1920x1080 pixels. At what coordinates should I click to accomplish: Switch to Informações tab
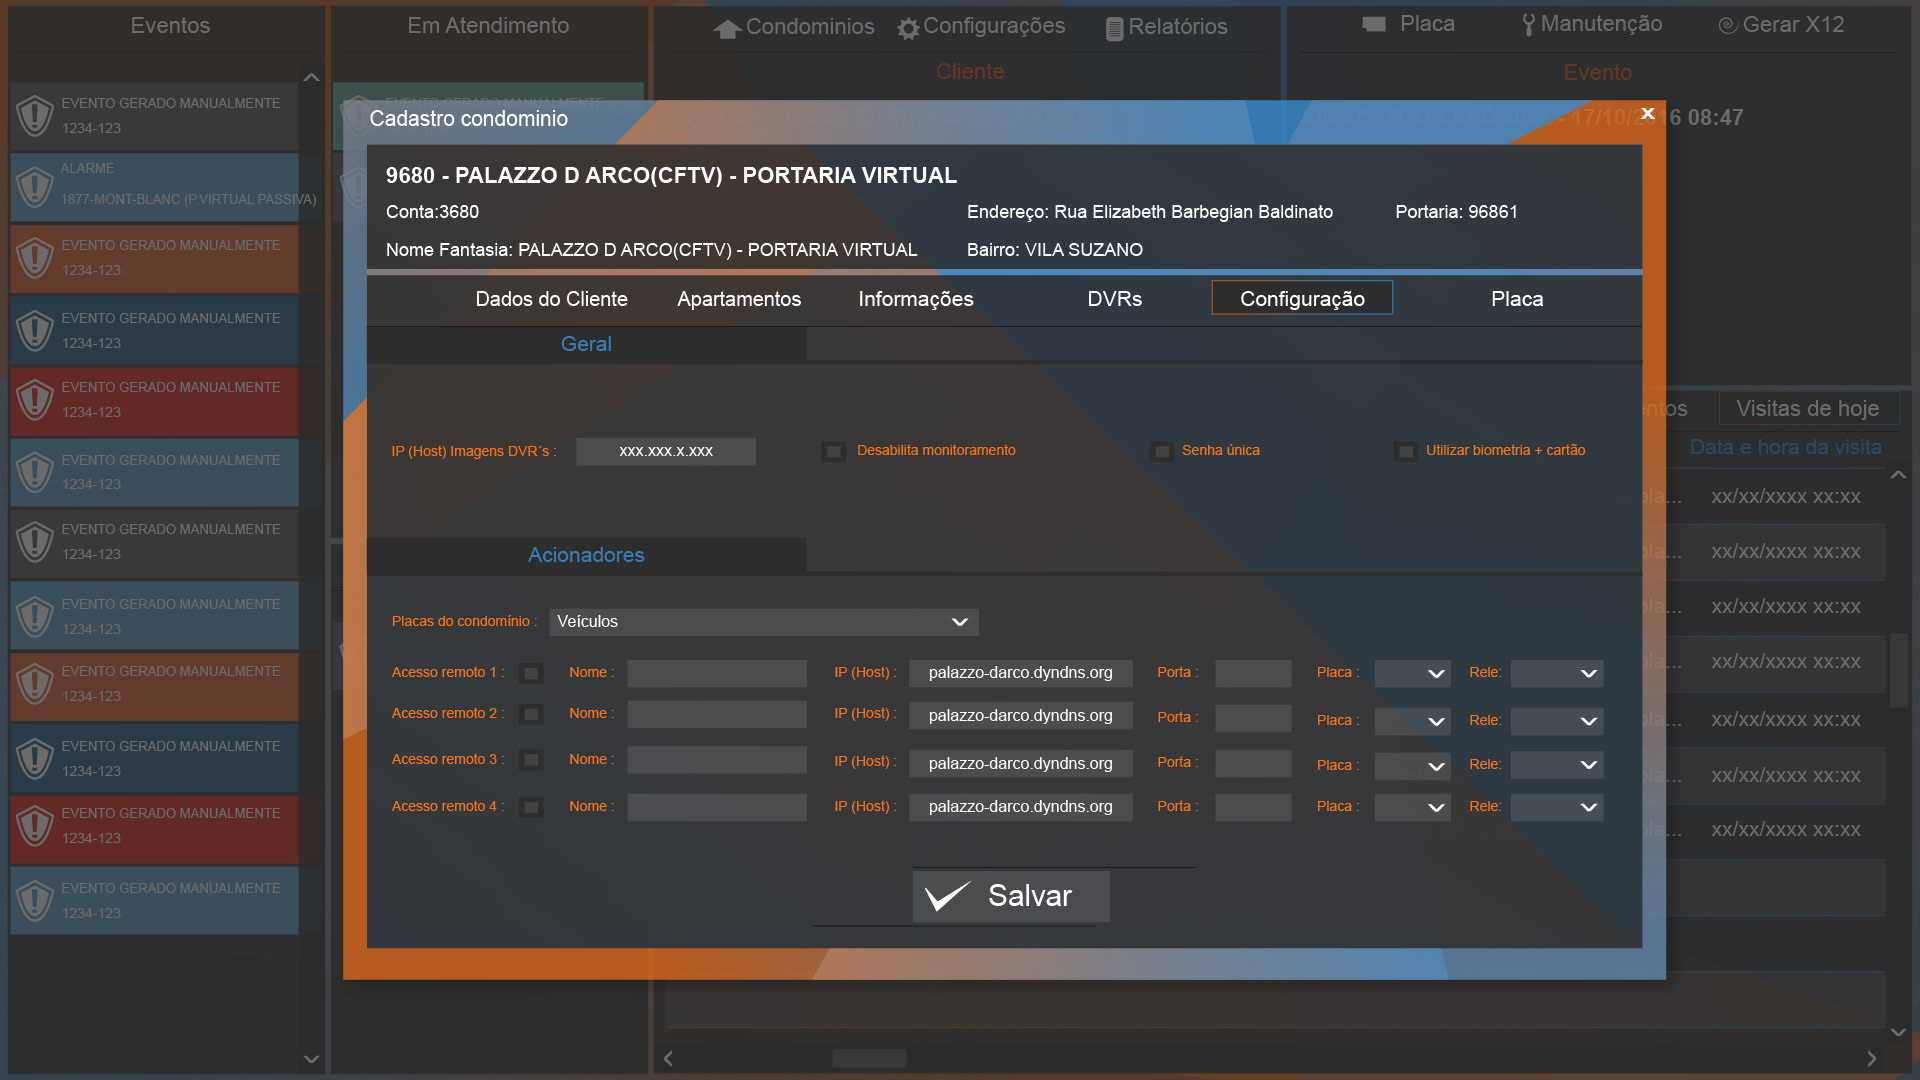click(x=915, y=299)
